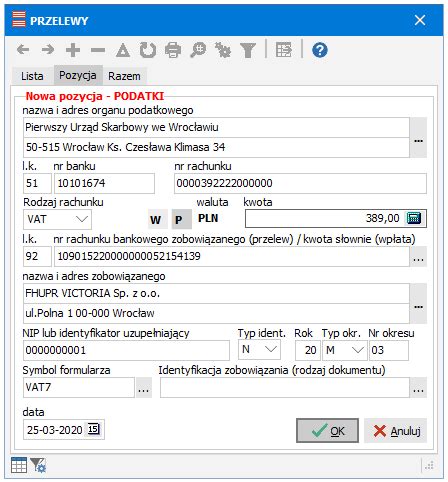Click the table export toolbar icon
The image size is (448, 482).
(x=284, y=50)
